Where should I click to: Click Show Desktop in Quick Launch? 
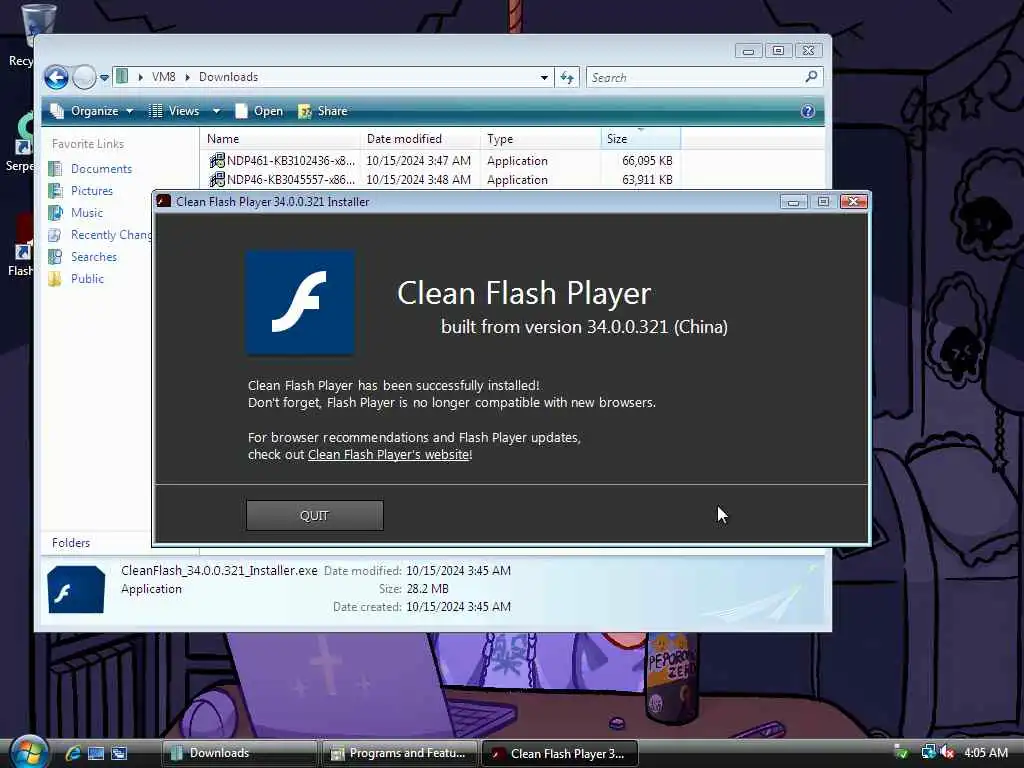(96, 753)
